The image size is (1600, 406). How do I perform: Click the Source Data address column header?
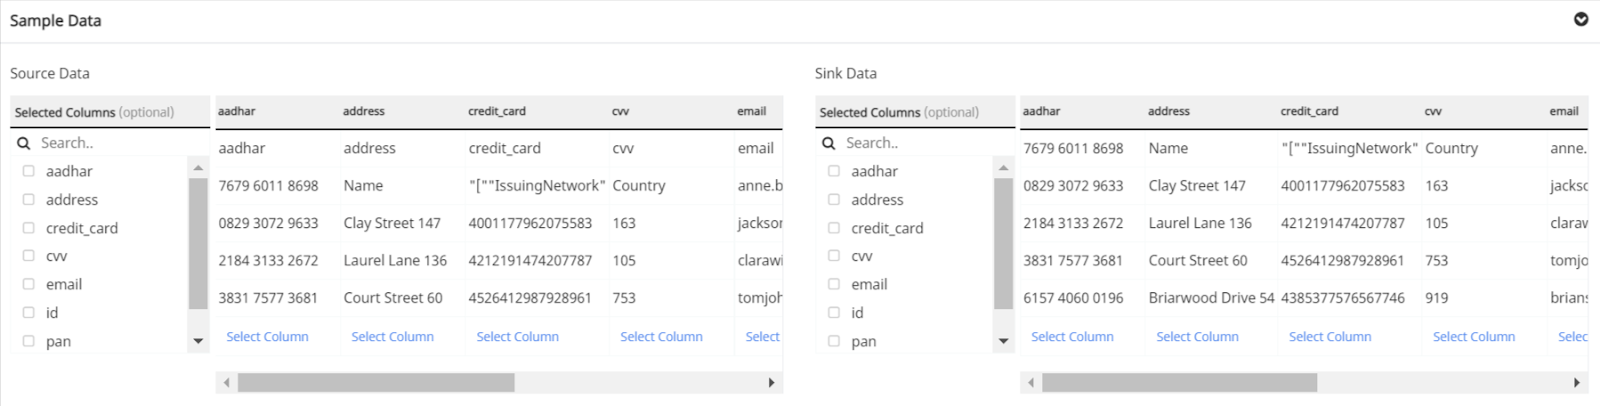(364, 111)
